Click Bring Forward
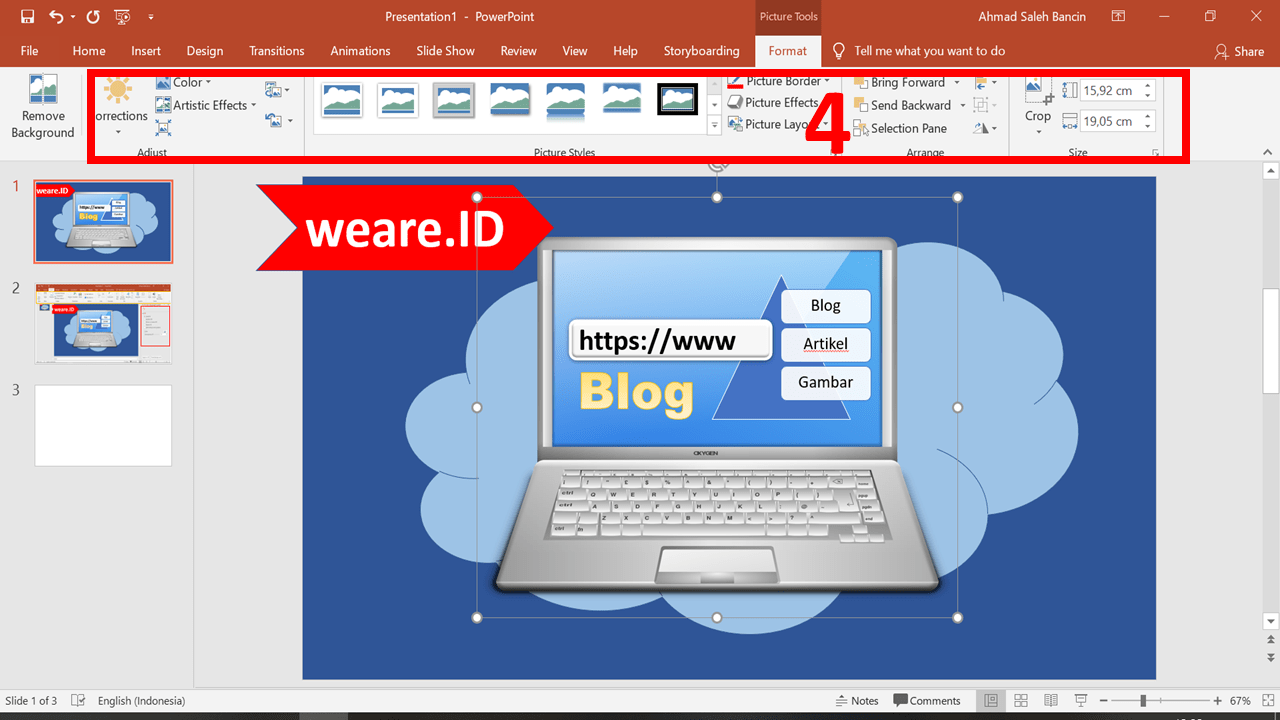 tap(898, 82)
